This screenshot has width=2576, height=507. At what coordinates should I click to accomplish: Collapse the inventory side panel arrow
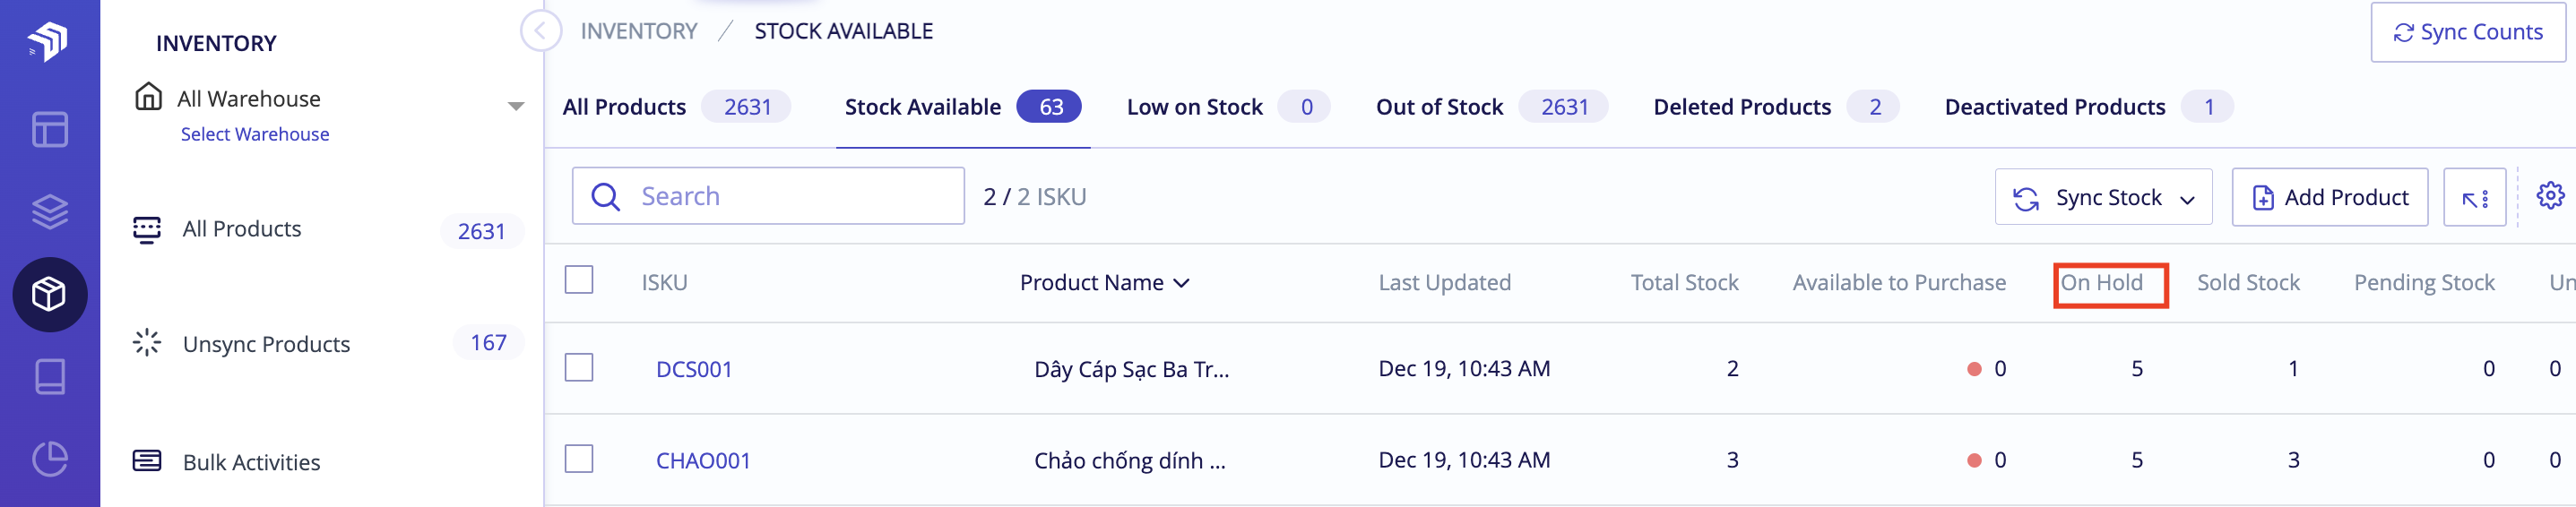[x=540, y=31]
